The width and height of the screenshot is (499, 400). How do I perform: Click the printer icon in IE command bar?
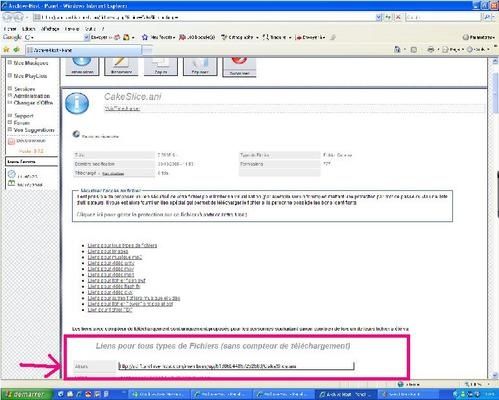(x=431, y=49)
